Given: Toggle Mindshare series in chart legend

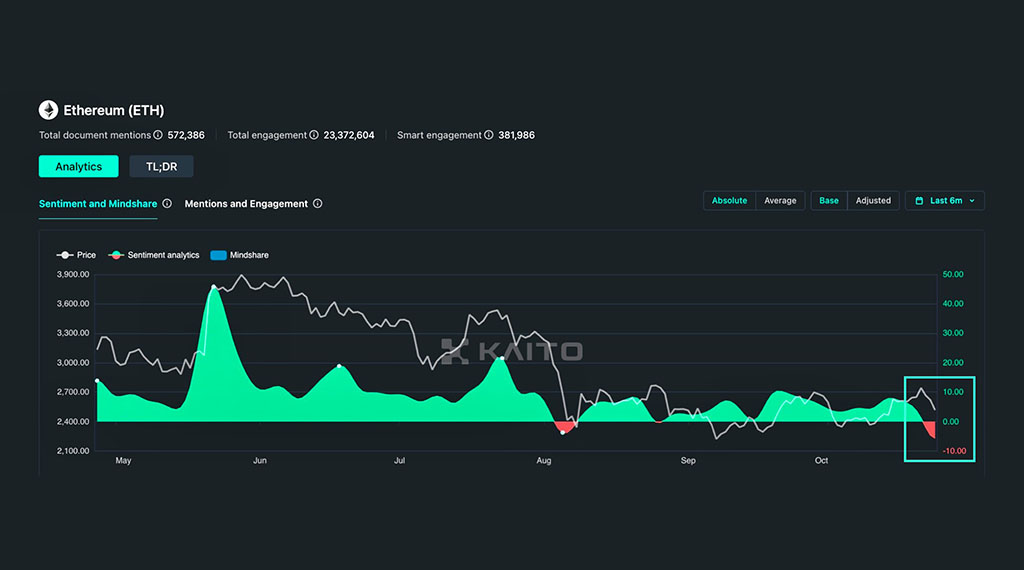Looking at the screenshot, I should pos(240,255).
